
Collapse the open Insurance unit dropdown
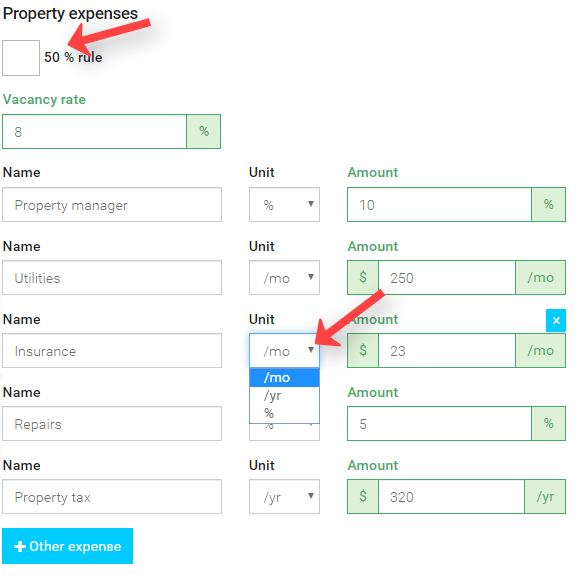(x=284, y=350)
